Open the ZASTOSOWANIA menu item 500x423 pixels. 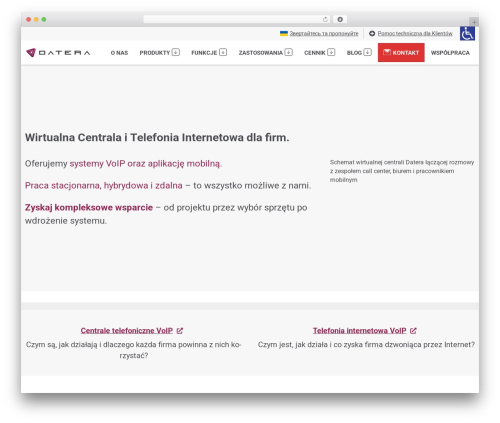coord(261,53)
